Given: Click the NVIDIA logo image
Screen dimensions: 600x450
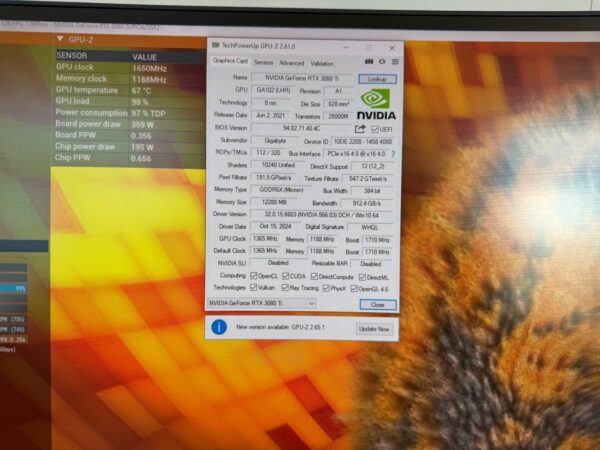Looking at the screenshot, I should click(376, 104).
